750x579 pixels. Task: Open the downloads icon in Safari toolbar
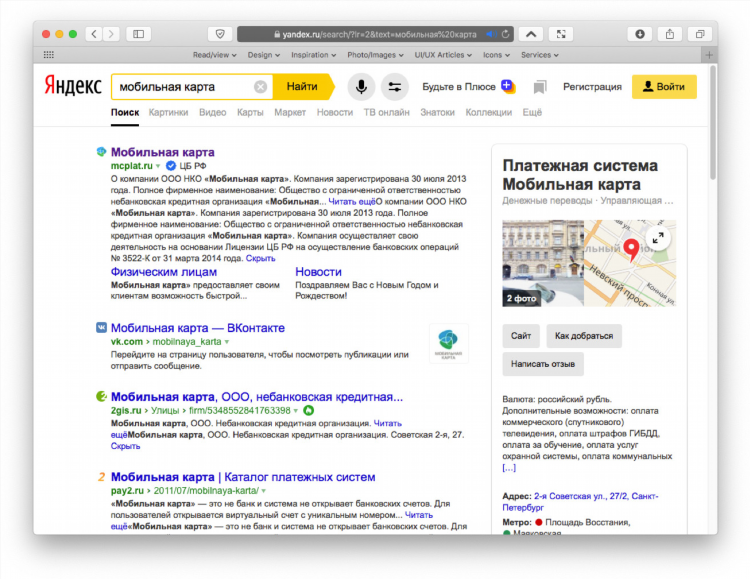click(x=640, y=34)
